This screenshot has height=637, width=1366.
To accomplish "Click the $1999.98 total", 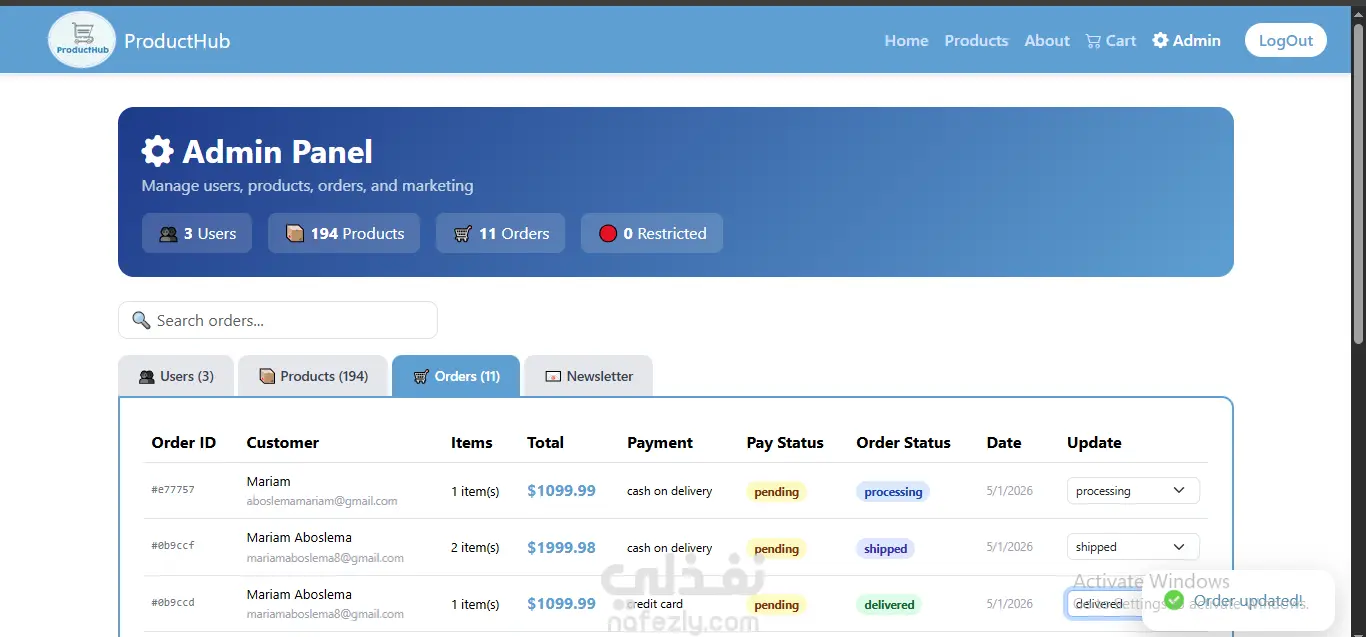I will 561,547.
